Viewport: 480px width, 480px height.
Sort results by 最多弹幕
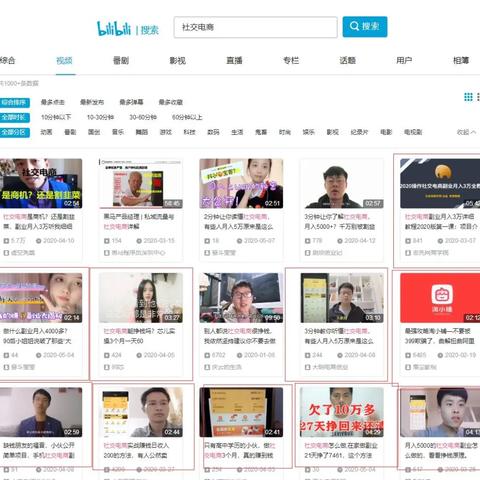[x=131, y=102]
